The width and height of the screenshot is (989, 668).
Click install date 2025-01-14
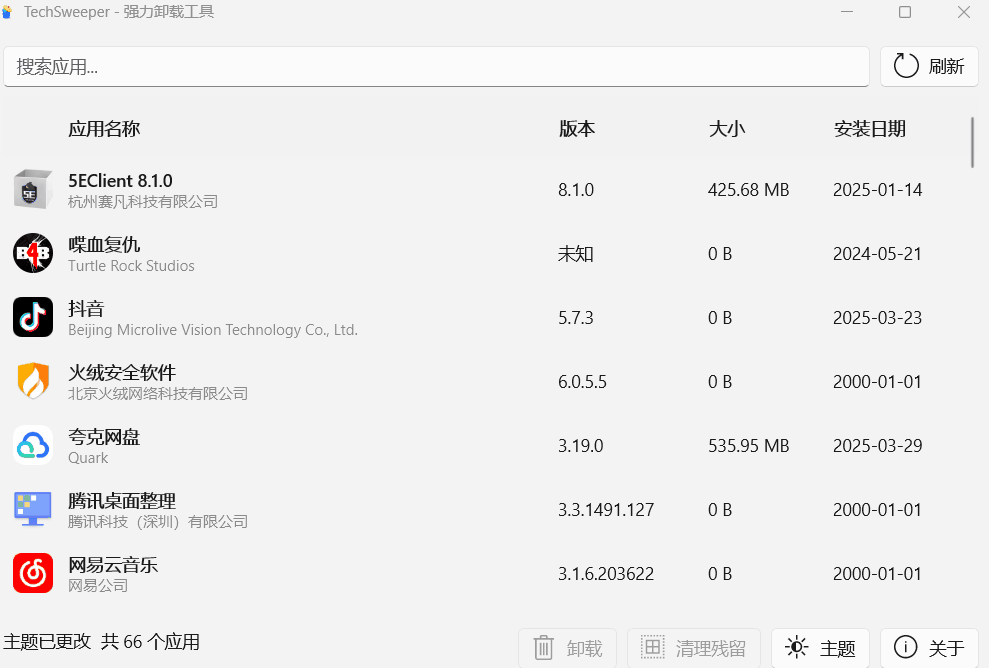point(877,190)
